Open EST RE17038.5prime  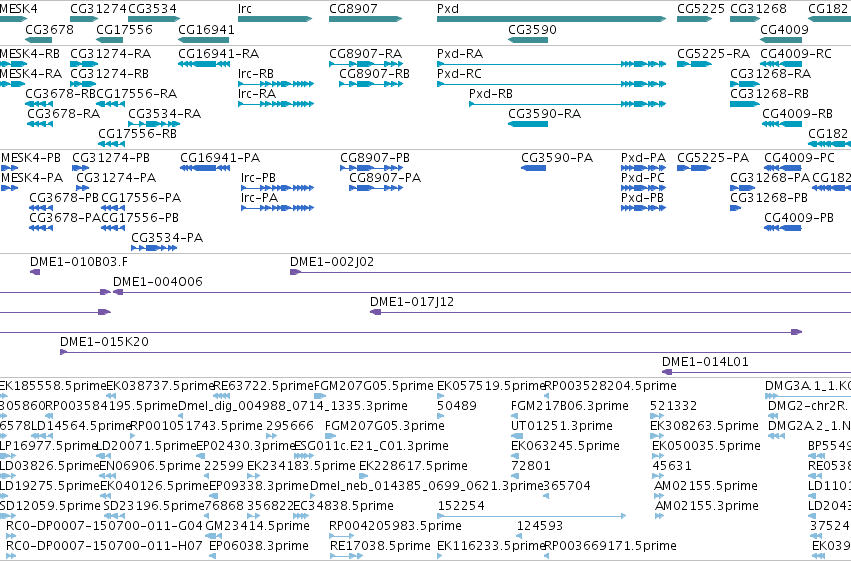click(x=380, y=546)
